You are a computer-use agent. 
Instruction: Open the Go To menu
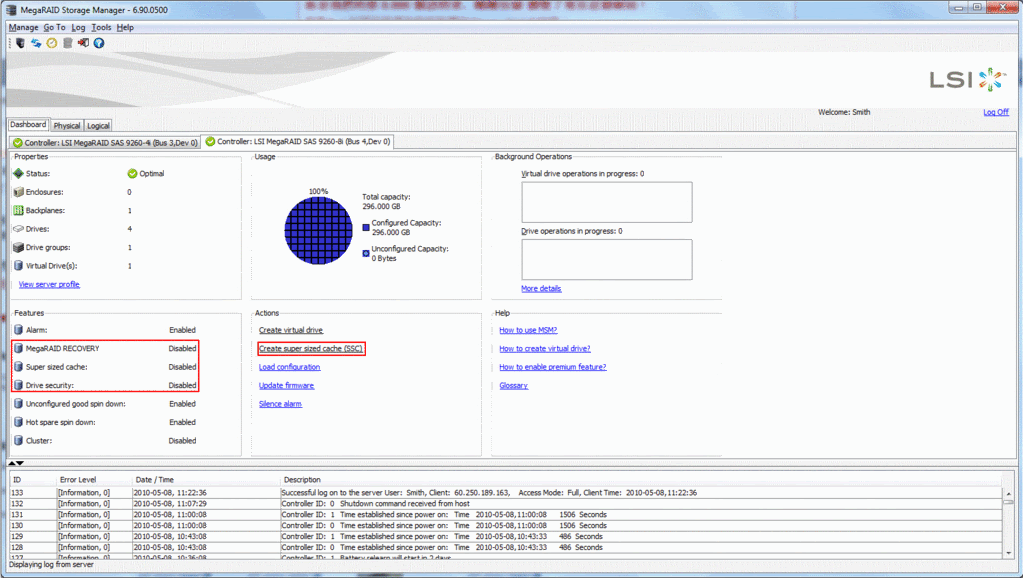tap(55, 27)
